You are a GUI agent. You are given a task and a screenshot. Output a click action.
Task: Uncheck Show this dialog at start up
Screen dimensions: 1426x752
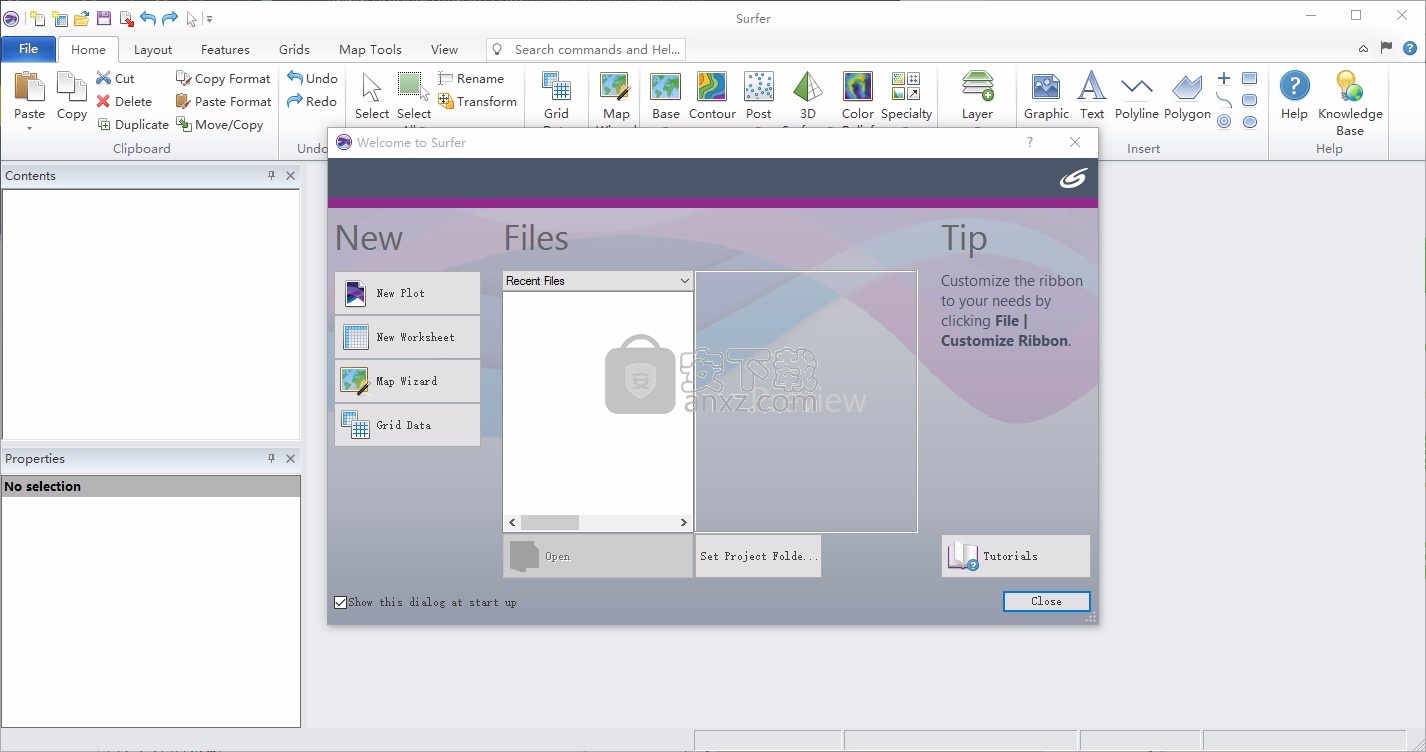tap(341, 602)
